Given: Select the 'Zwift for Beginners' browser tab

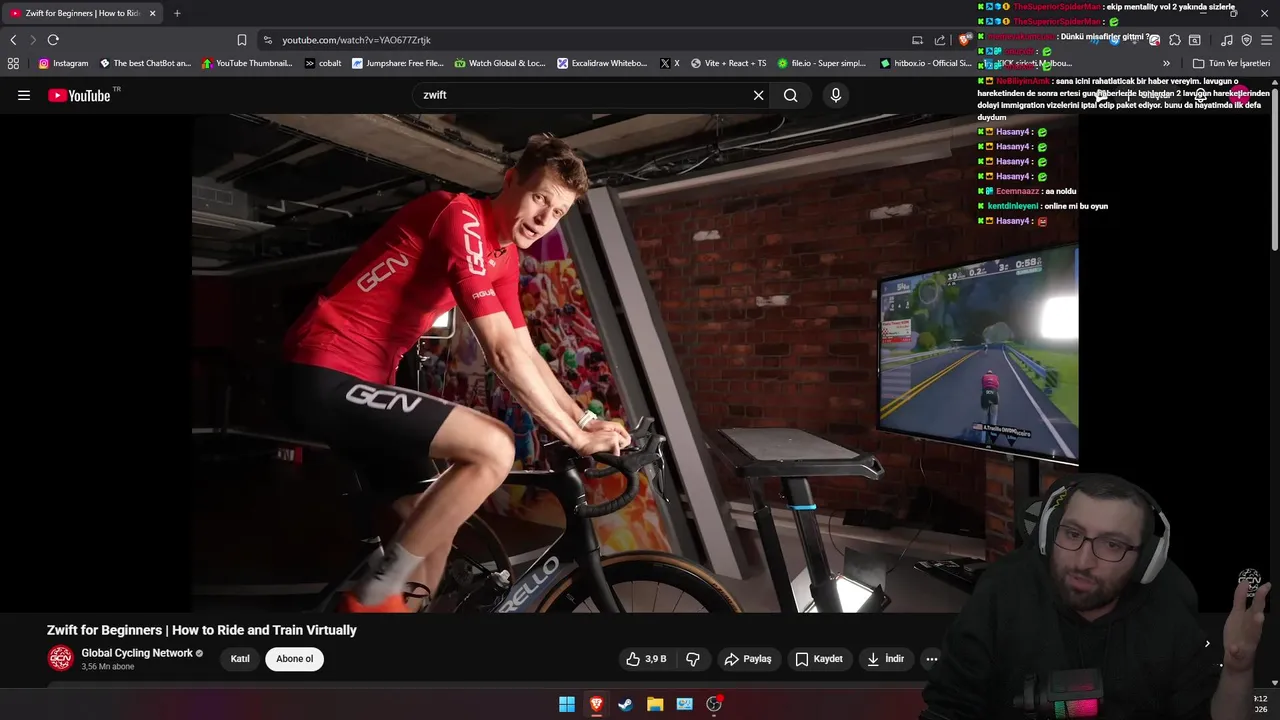Looking at the screenshot, I should pos(83,13).
